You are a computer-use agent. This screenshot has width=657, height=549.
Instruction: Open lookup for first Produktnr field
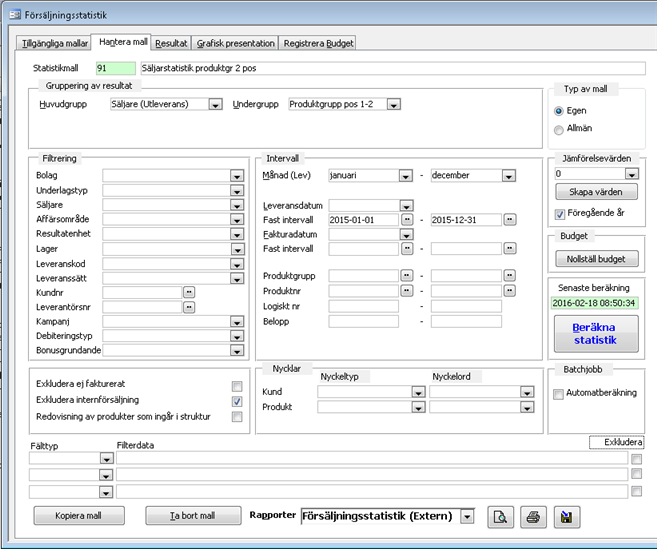[406, 291]
